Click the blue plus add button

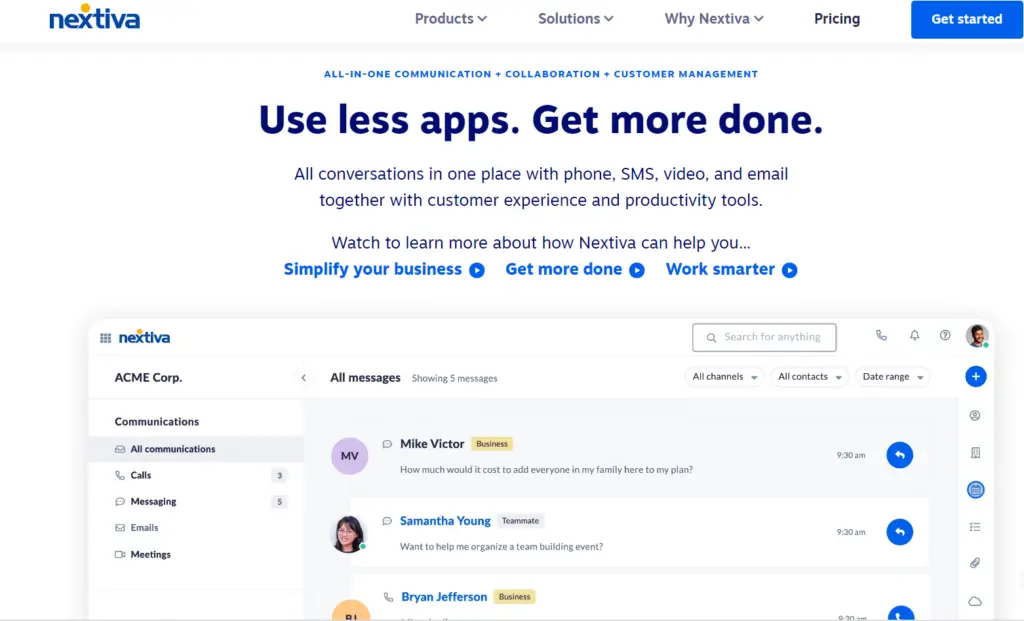(976, 376)
